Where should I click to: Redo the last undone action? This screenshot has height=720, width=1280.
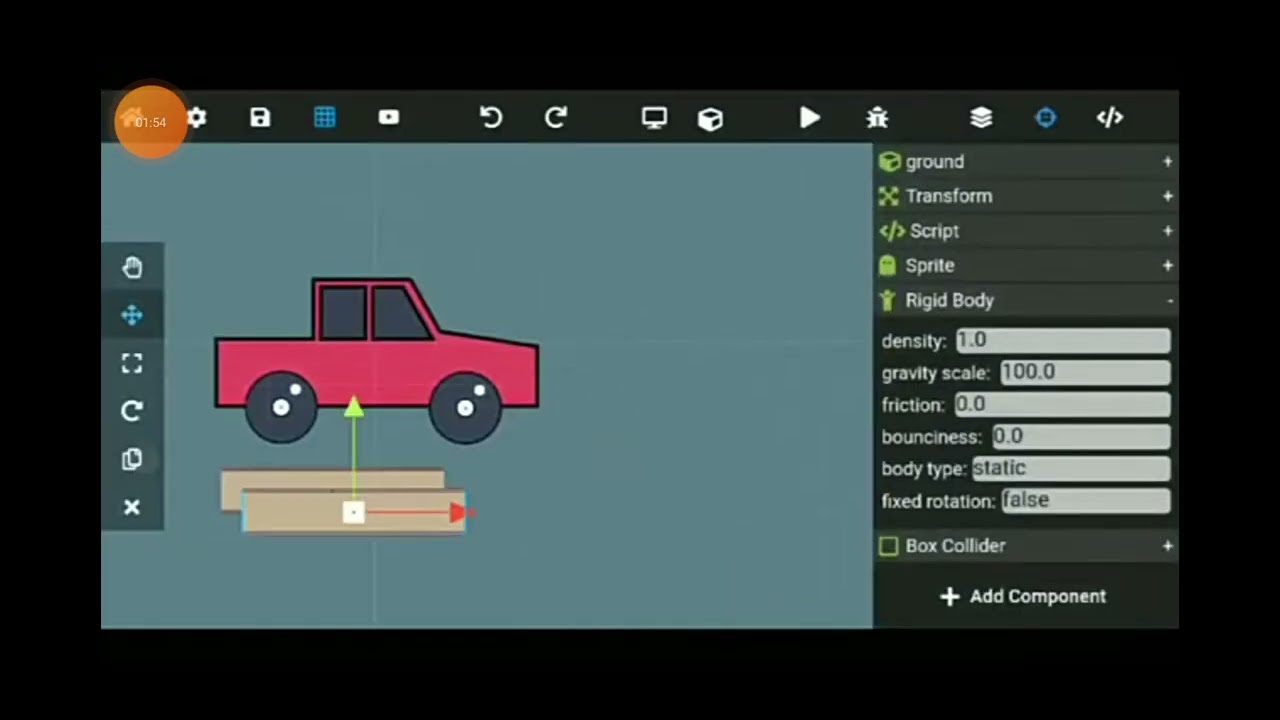point(556,118)
